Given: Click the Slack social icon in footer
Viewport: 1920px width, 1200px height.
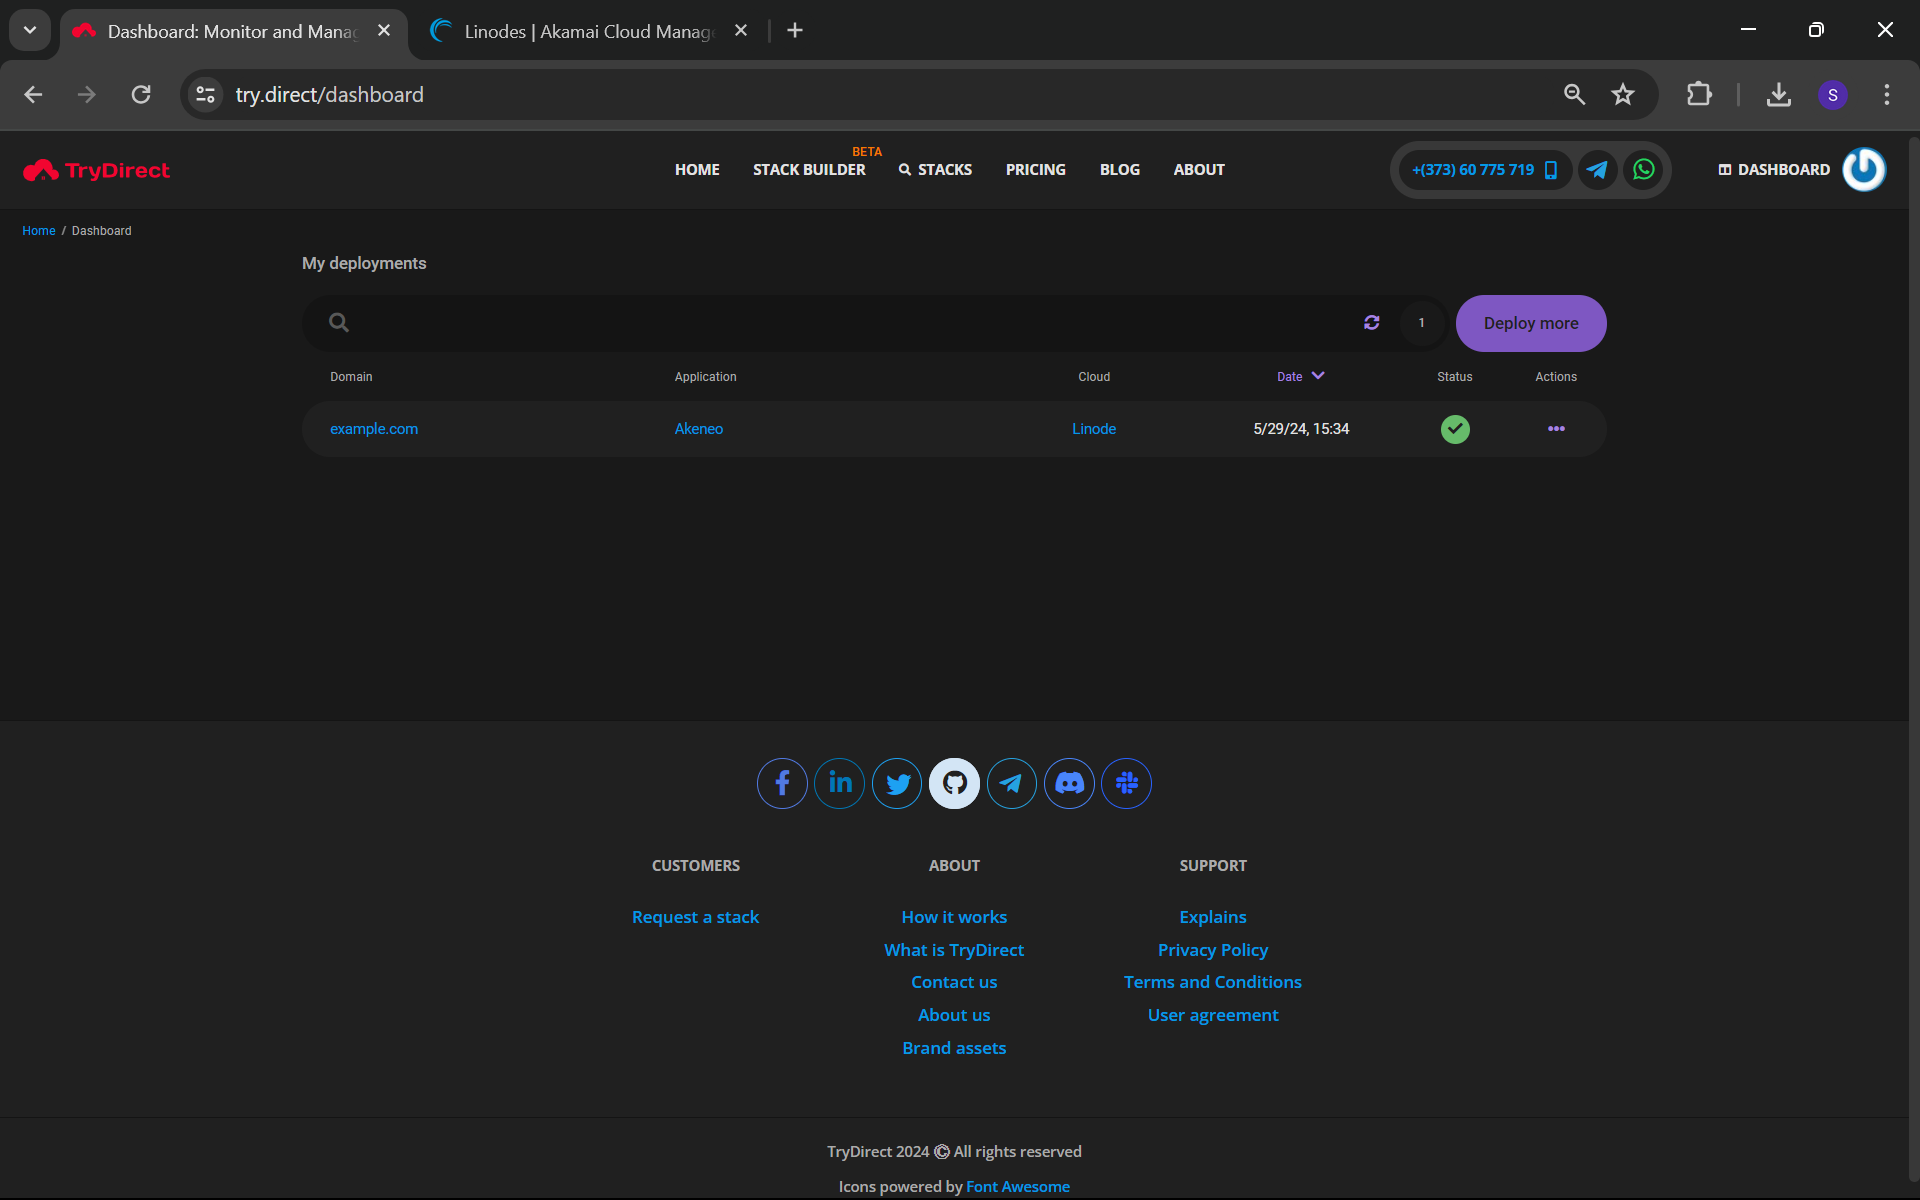Looking at the screenshot, I should 1125,782.
